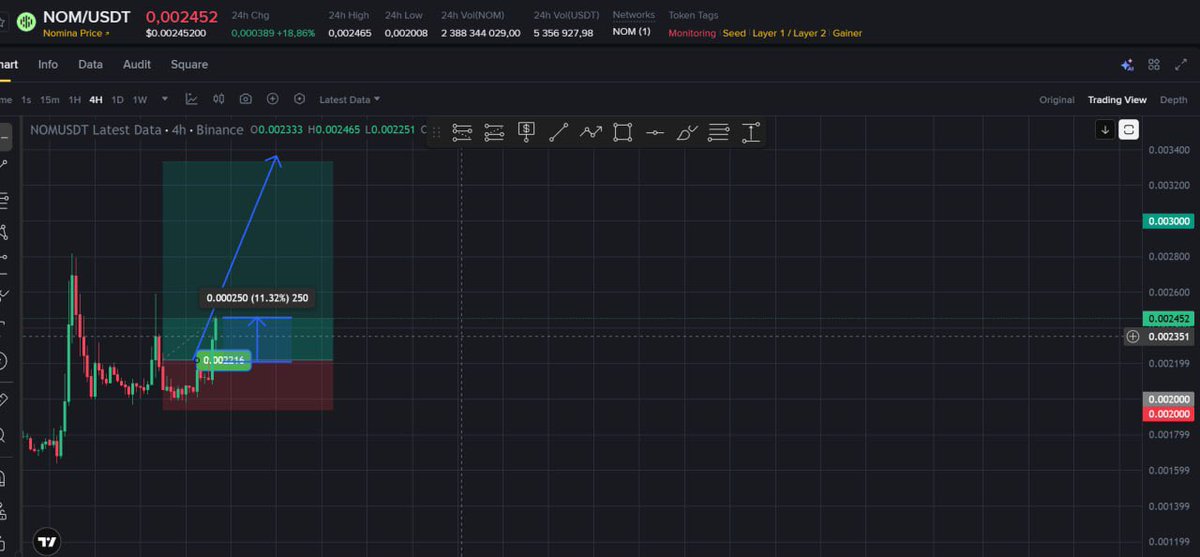Open the Audit tab
This screenshot has height=557, width=1200.
pos(137,65)
